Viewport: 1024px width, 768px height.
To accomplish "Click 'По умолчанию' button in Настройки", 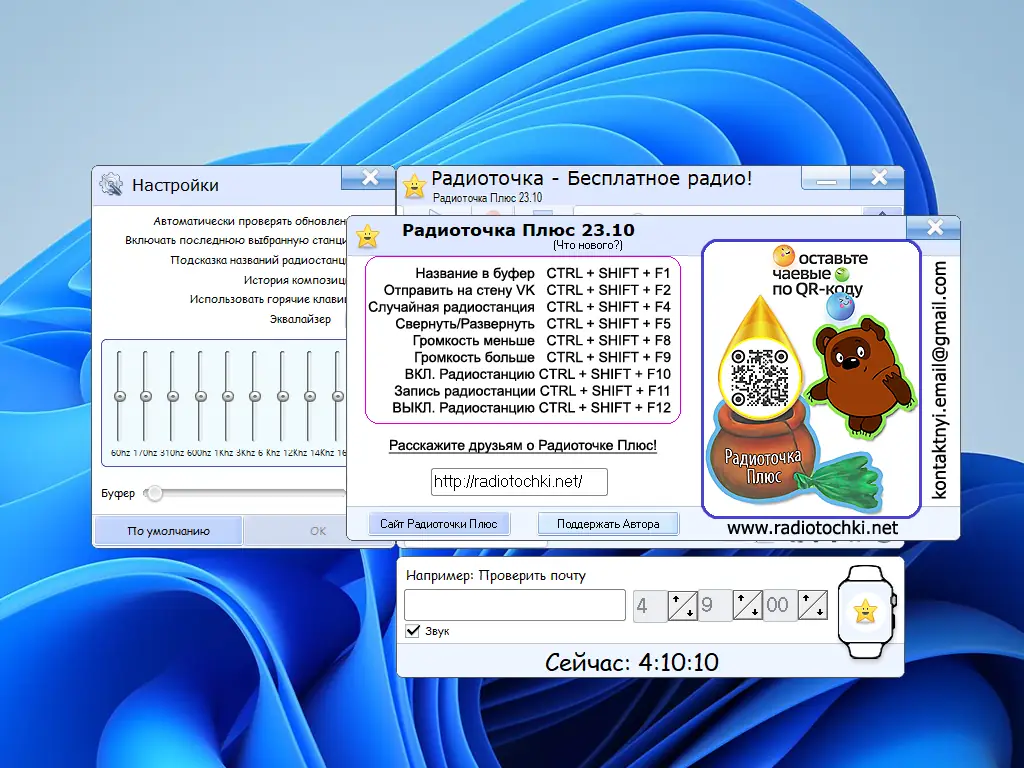I will point(168,531).
